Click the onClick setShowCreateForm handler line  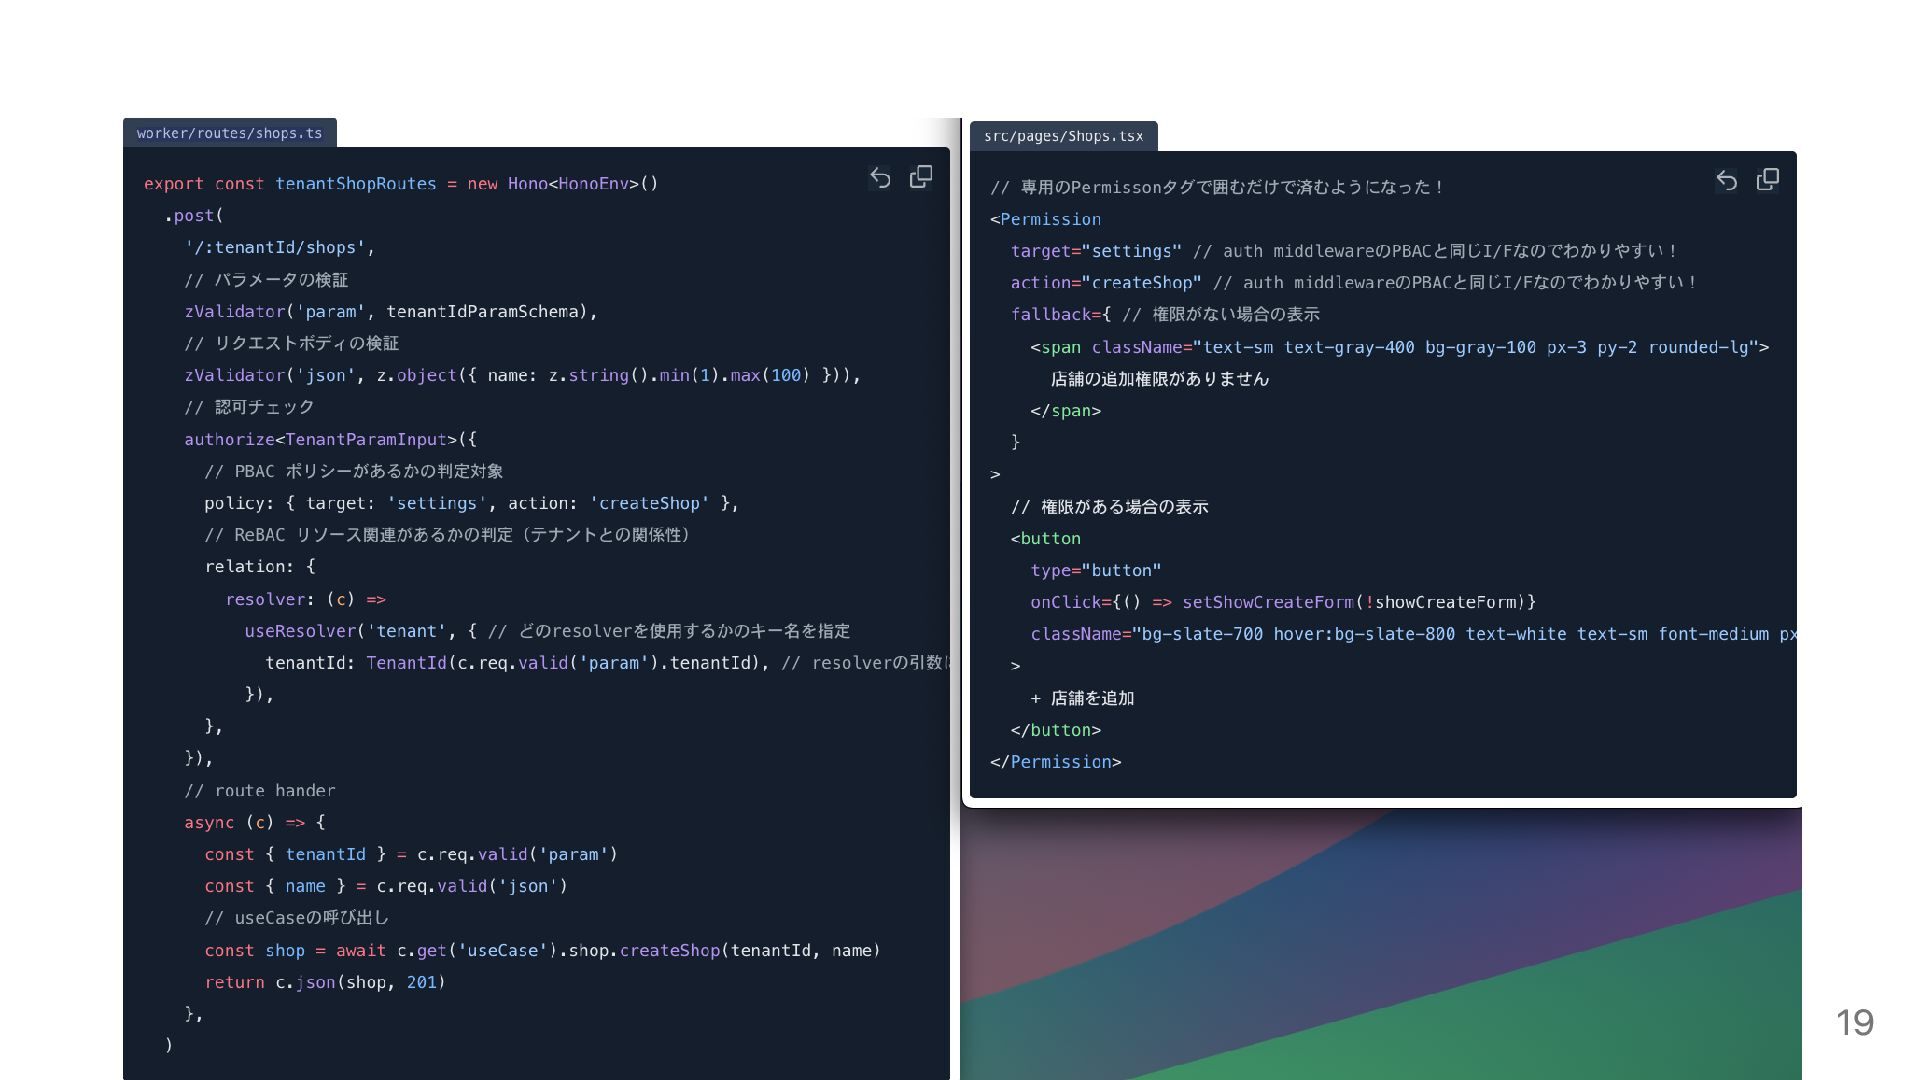(x=1283, y=602)
